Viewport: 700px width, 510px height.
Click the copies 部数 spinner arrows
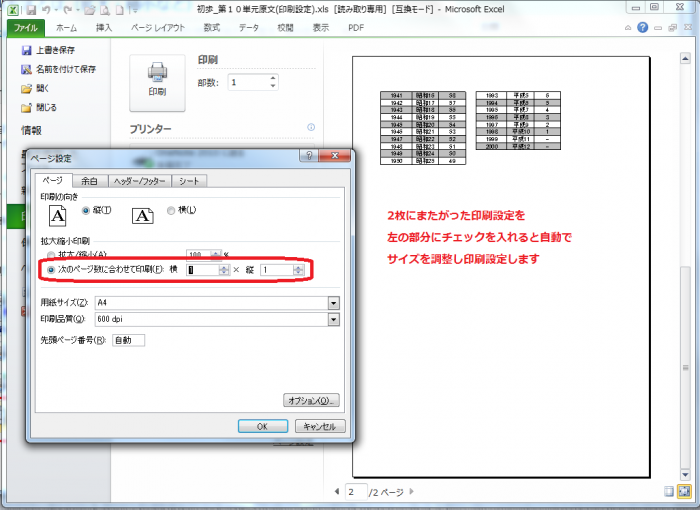point(273,82)
